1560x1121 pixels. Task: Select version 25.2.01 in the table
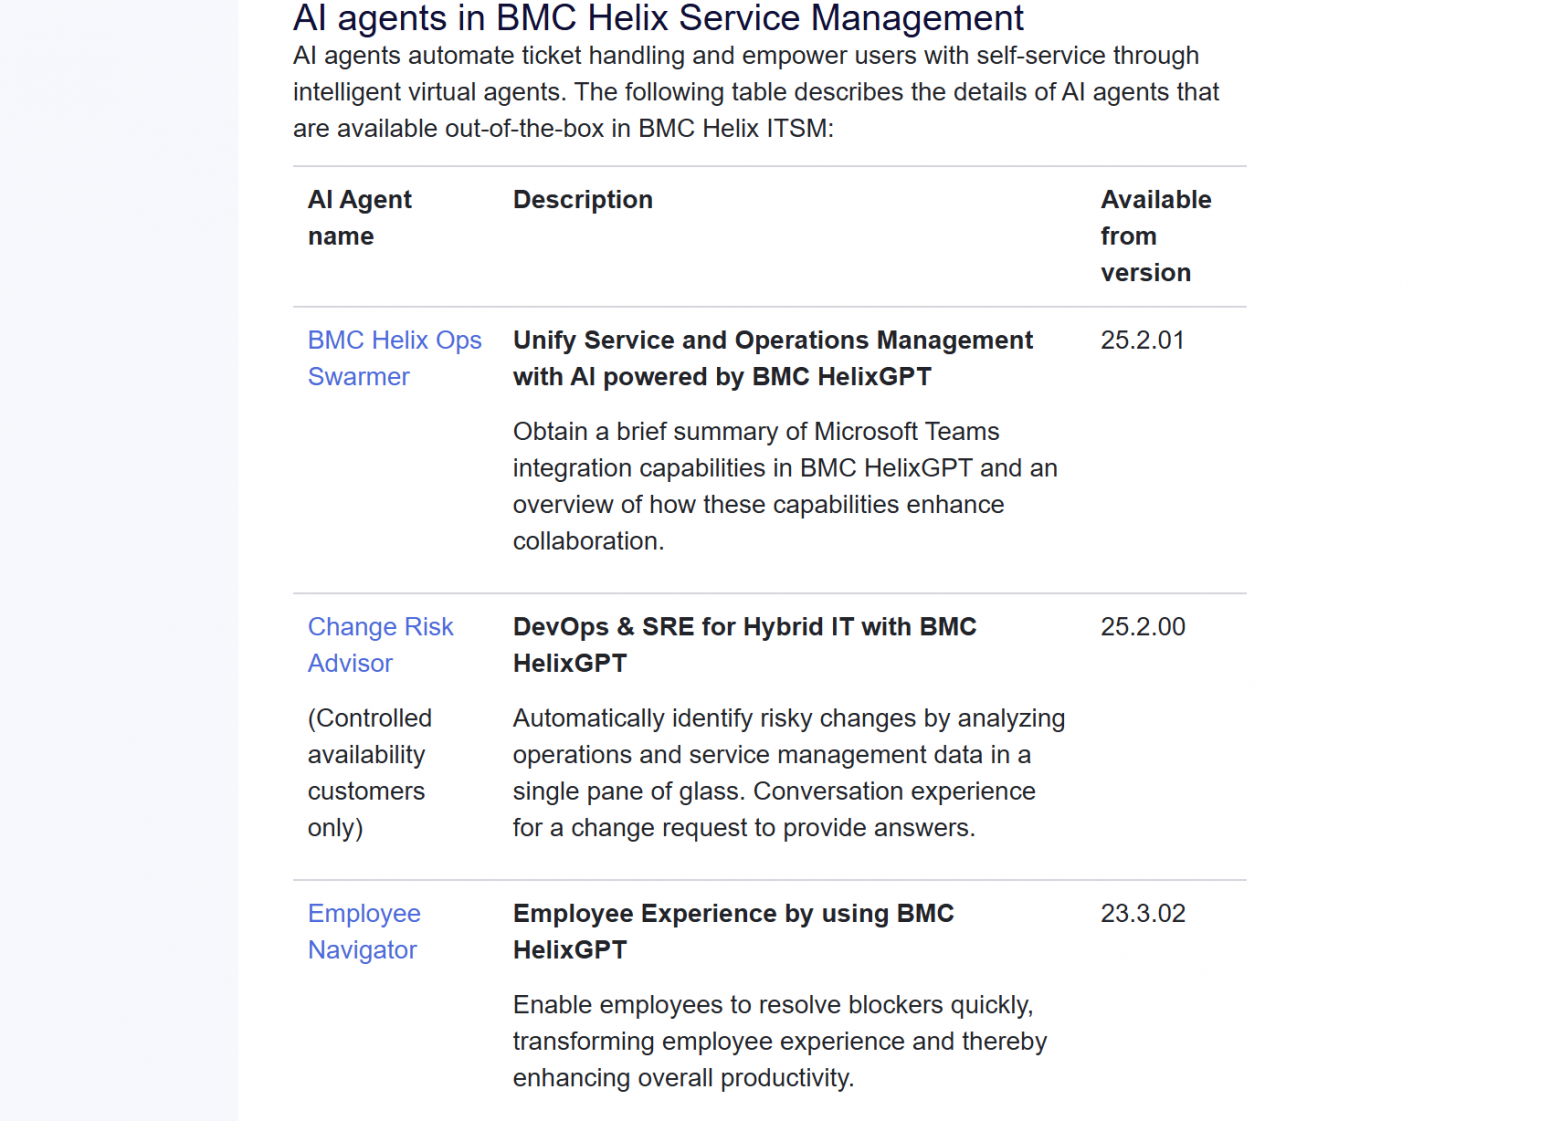1142,341
